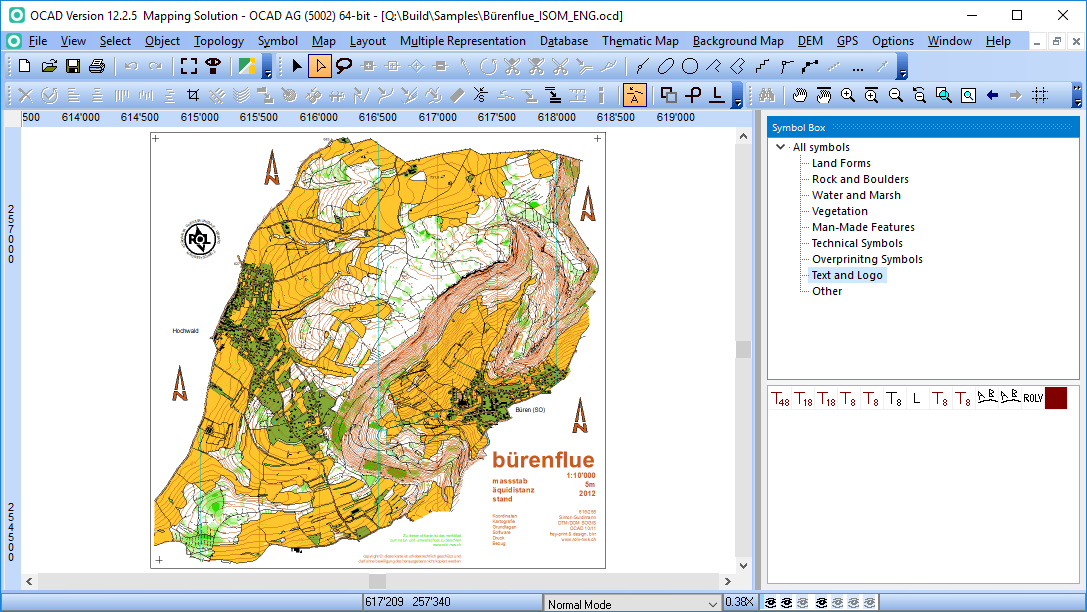Click the save file icon

73,67
